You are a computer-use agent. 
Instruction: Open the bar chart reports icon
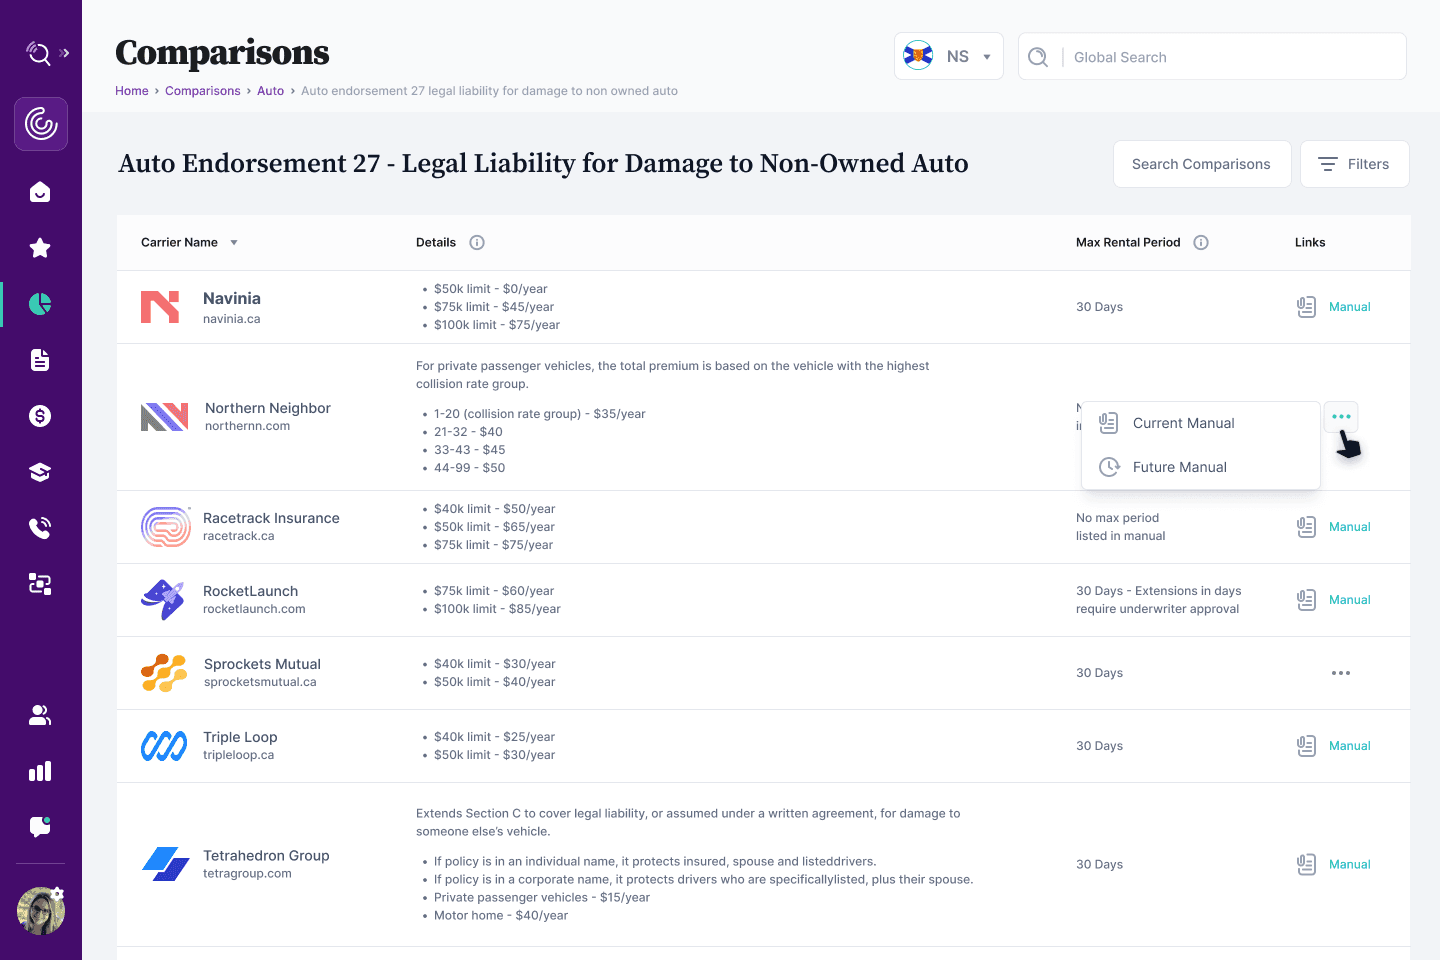40,771
